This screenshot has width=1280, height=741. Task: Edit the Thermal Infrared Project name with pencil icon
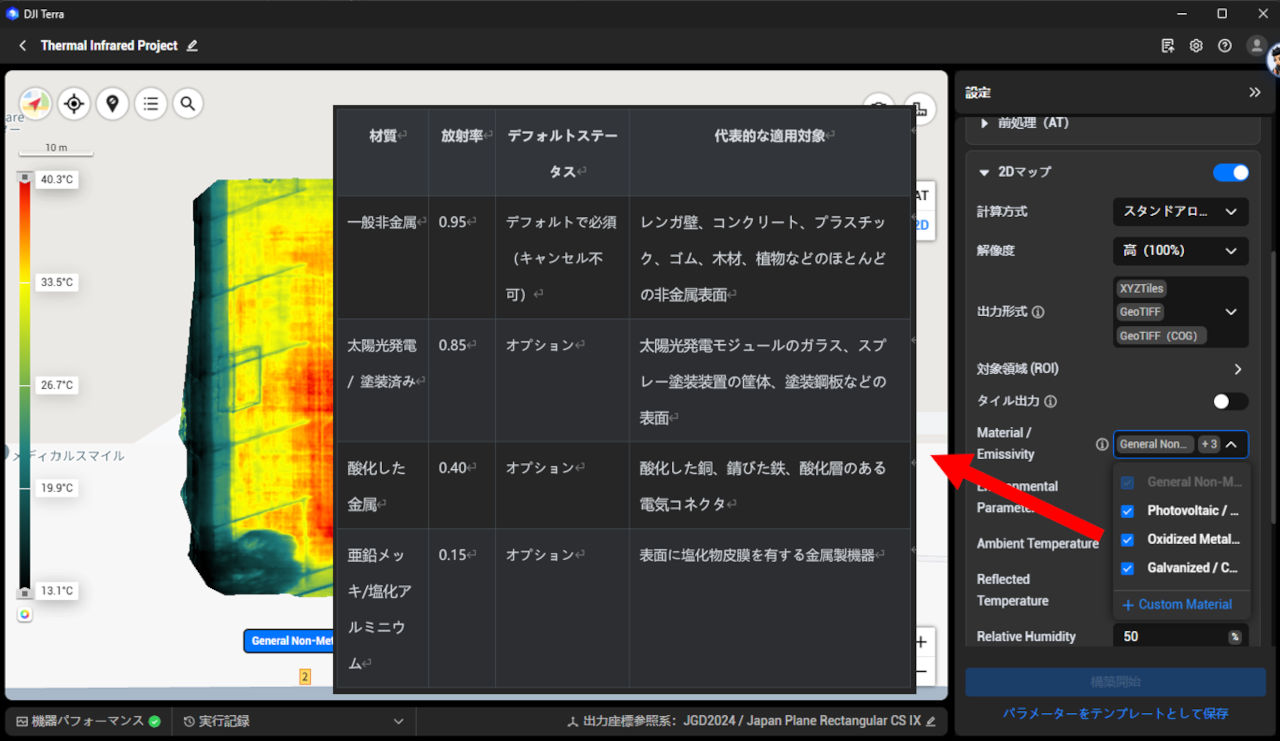[x=192, y=46]
